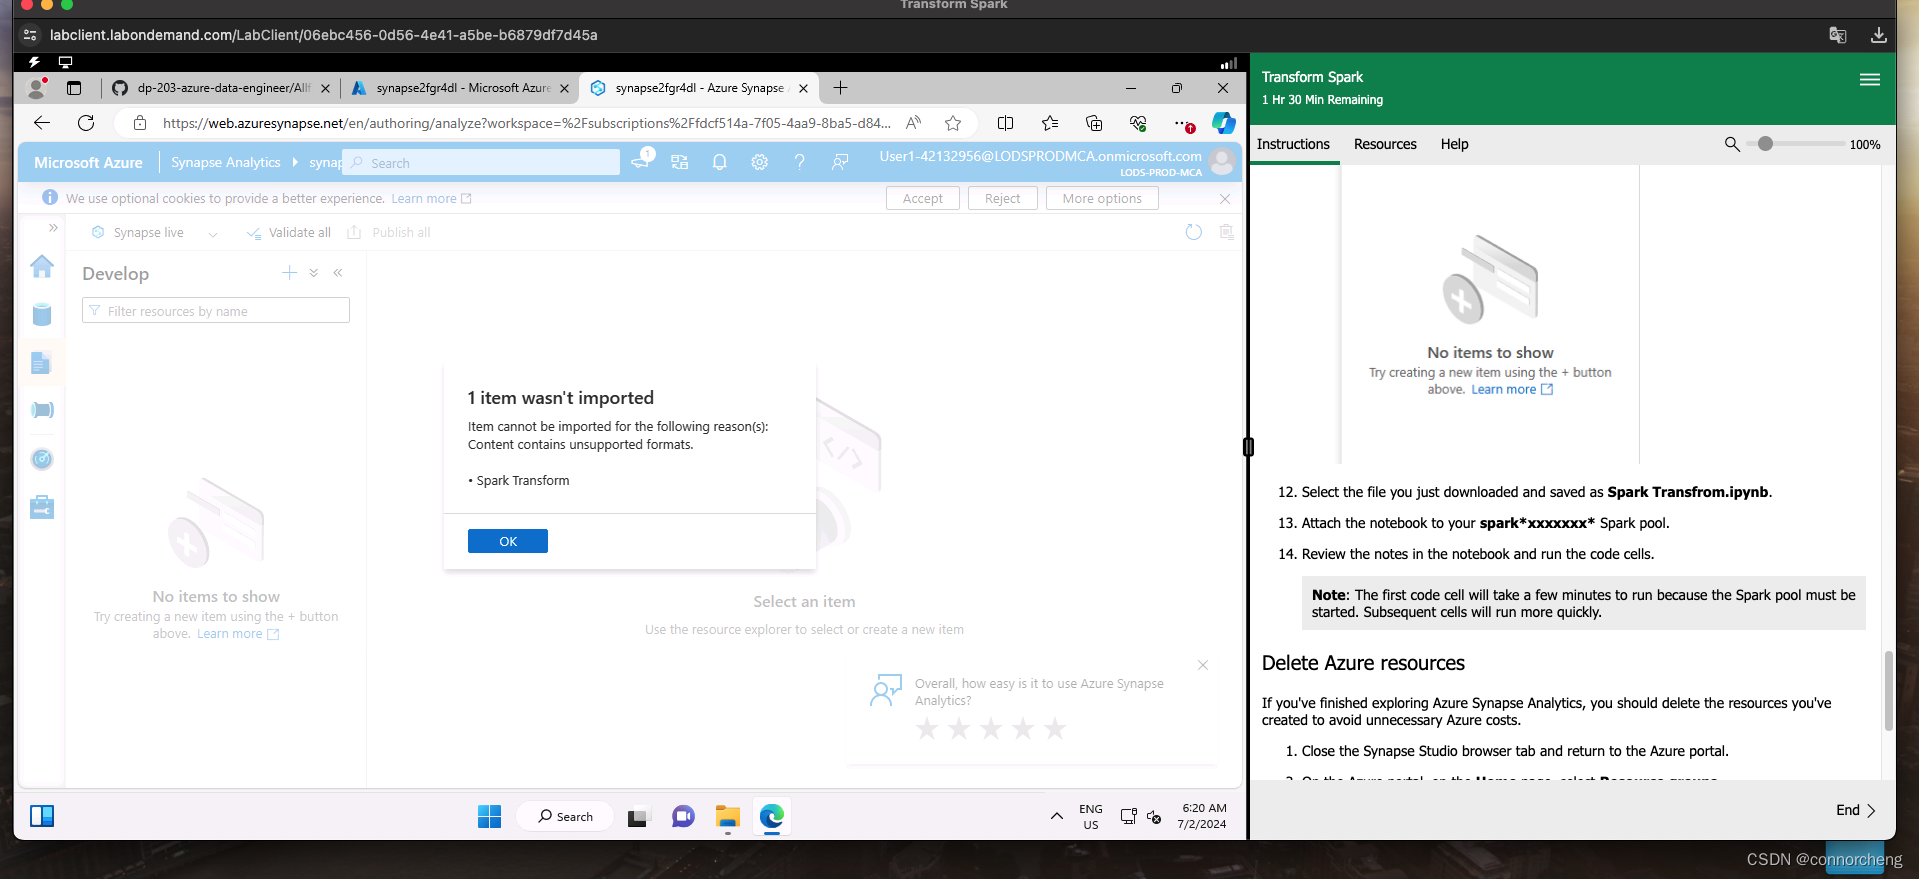The image size is (1919, 879).
Task: Click OK in the import error dialog
Action: tap(507, 541)
